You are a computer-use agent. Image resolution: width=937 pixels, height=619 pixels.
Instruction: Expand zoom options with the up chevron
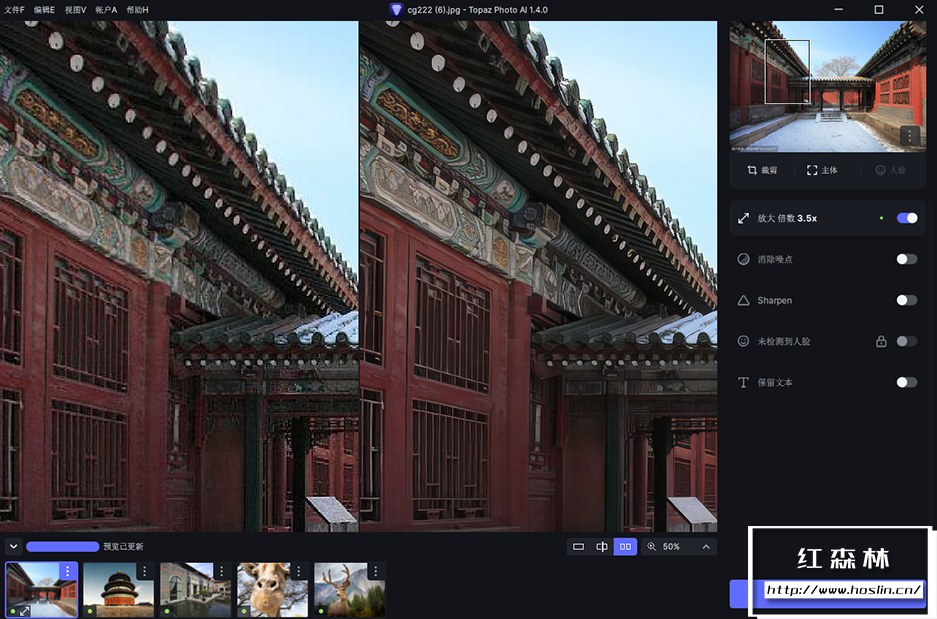[x=706, y=547]
